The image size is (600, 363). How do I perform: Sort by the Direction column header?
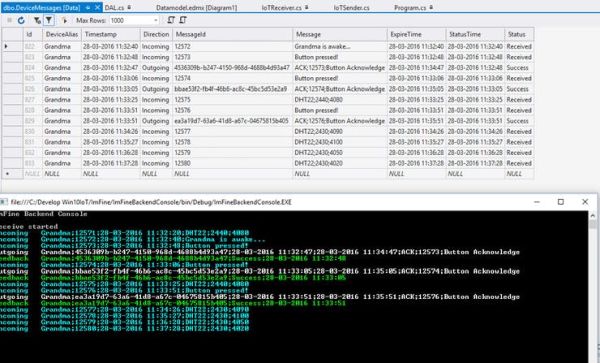156,34
